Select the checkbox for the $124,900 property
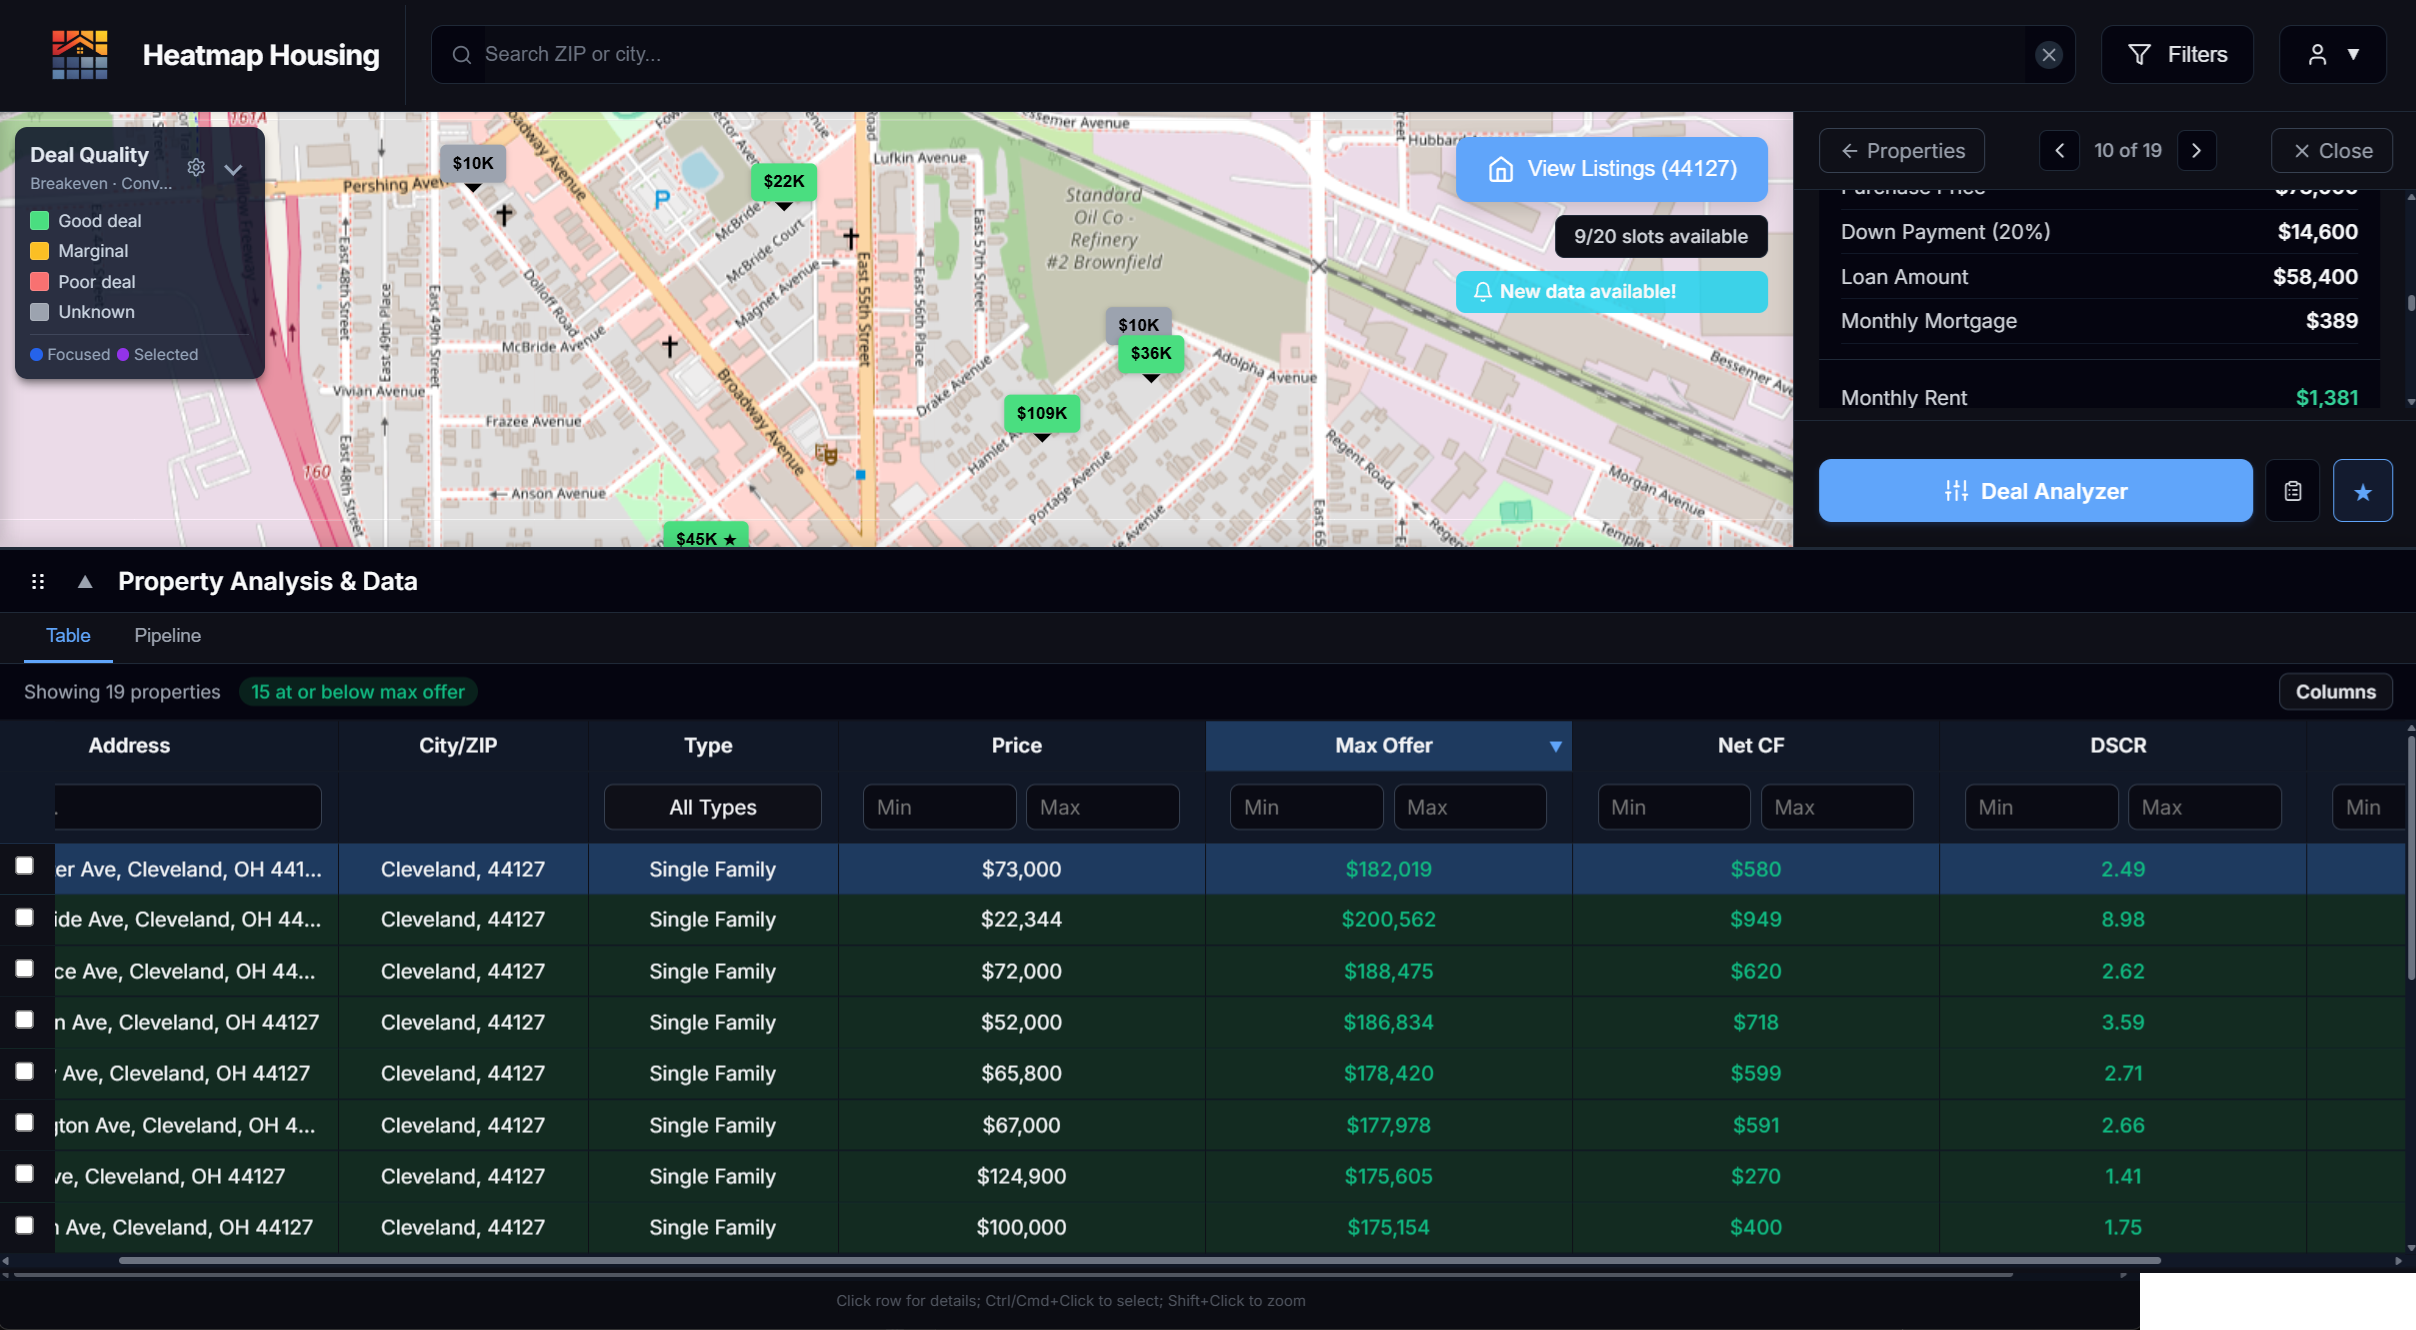Image resolution: width=2416 pixels, height=1330 pixels. pos(24,1173)
